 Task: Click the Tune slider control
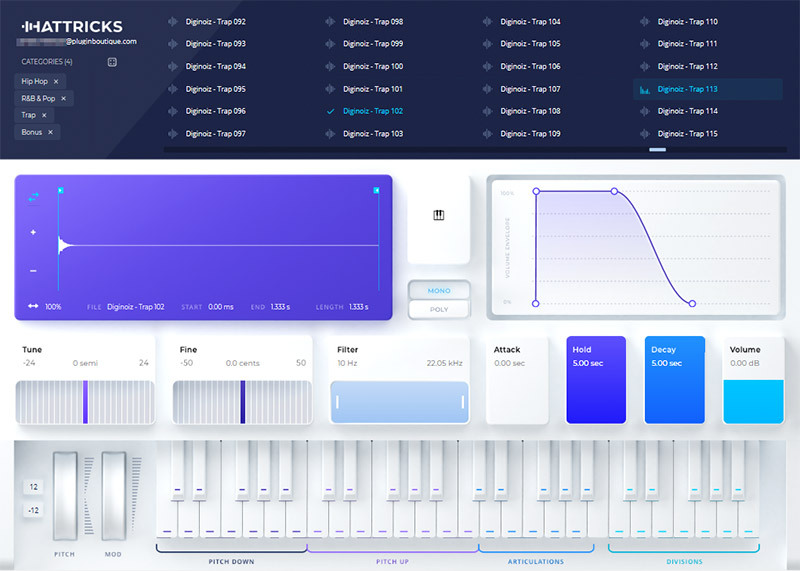point(86,401)
